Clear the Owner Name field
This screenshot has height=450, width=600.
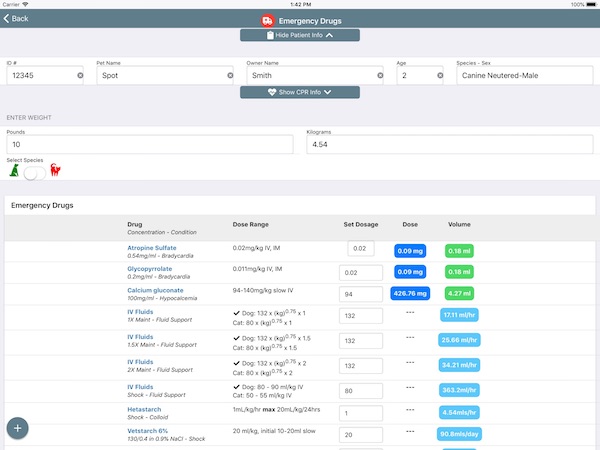point(380,75)
